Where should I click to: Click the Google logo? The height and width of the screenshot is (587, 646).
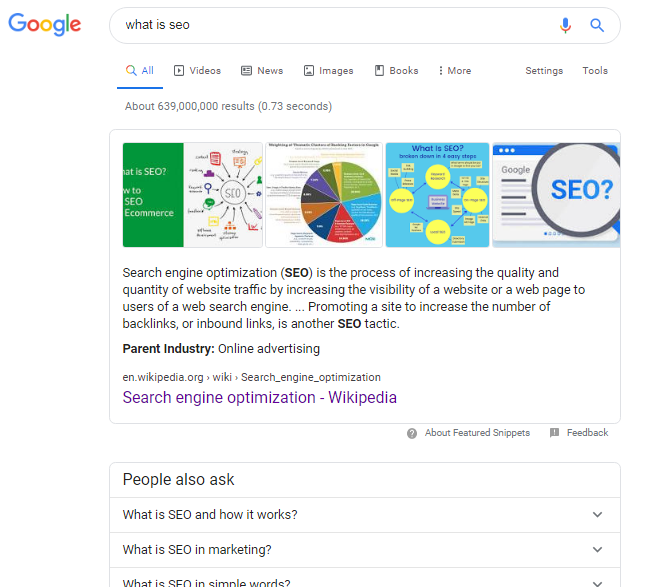pyautogui.click(x=45, y=24)
